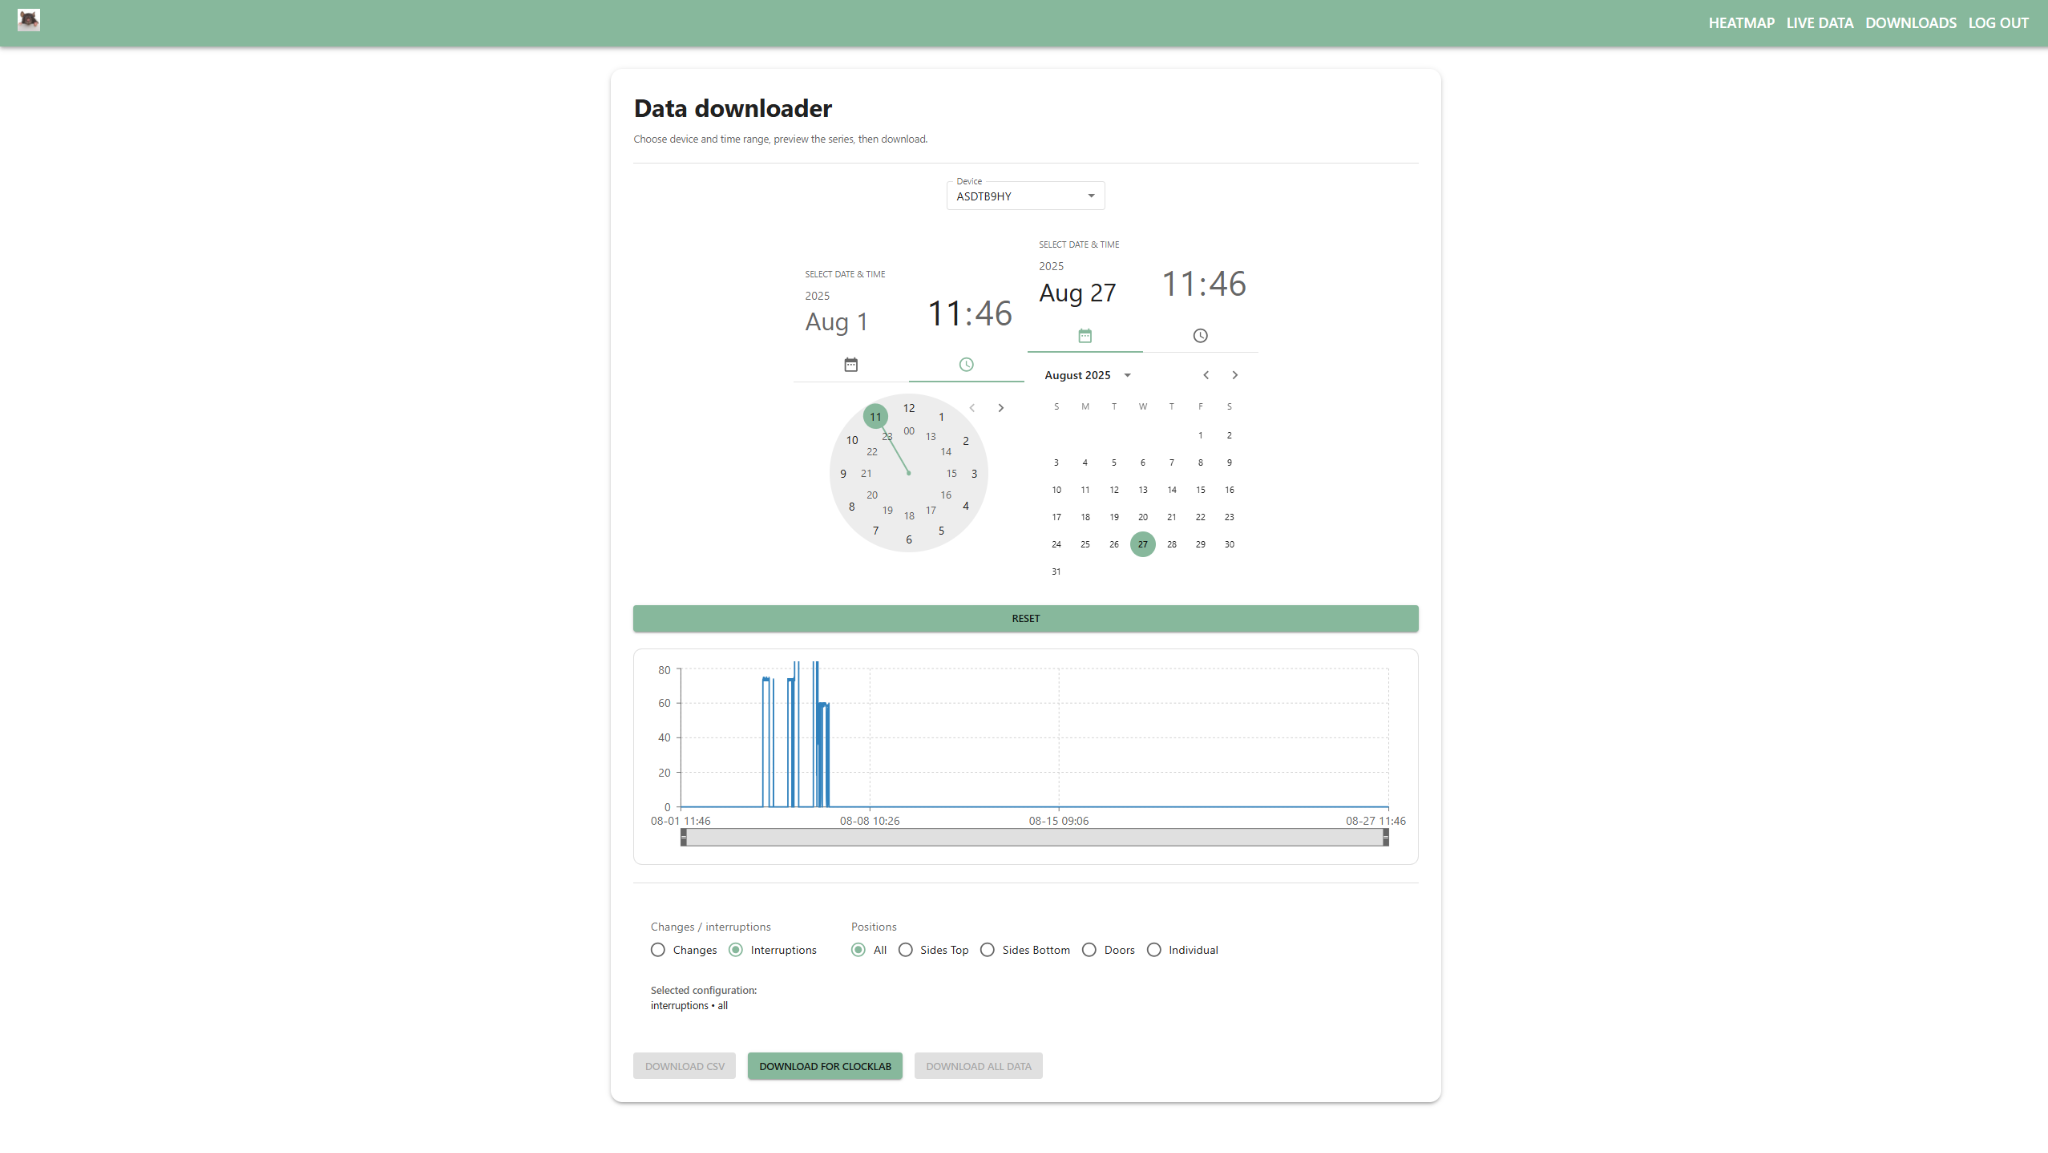Go to next month in calendar
Viewport: 2048px width, 1153px height.
click(x=1235, y=375)
